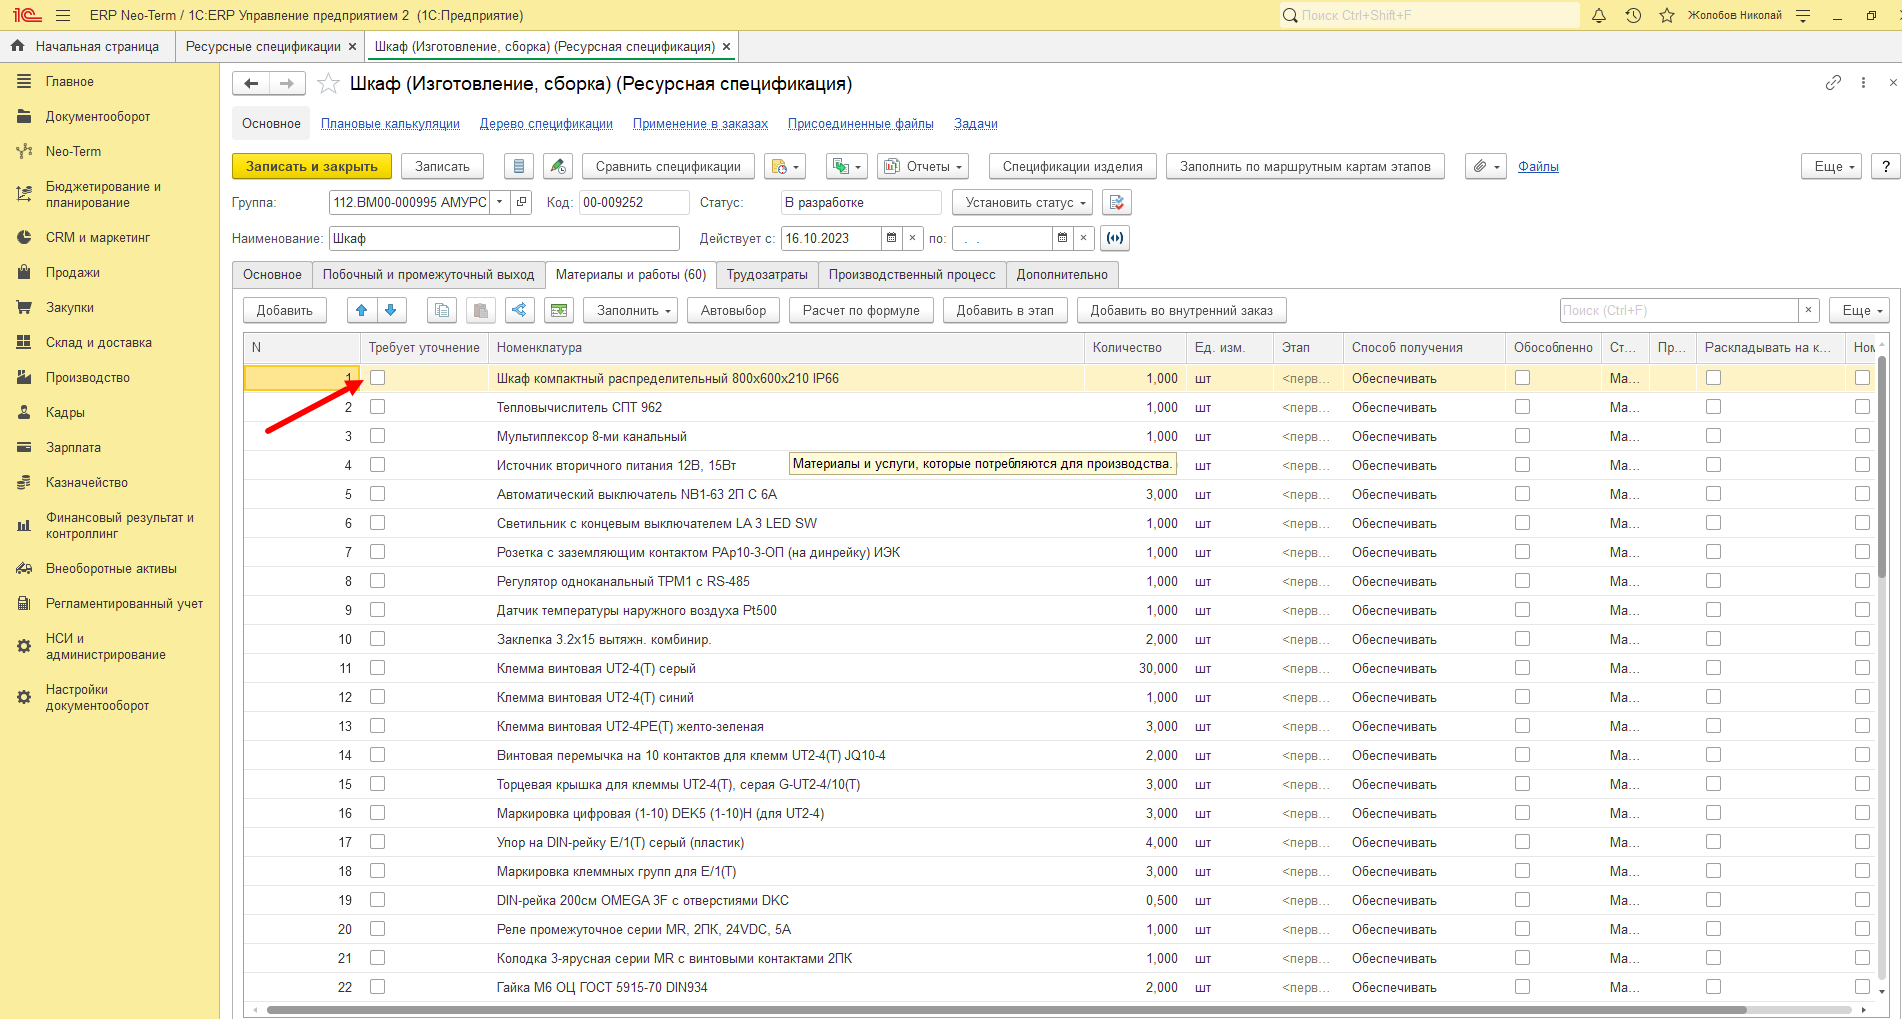This screenshot has width=1902, height=1019.
Task: Expand the Установить статус dropdown
Action: click(x=1025, y=202)
